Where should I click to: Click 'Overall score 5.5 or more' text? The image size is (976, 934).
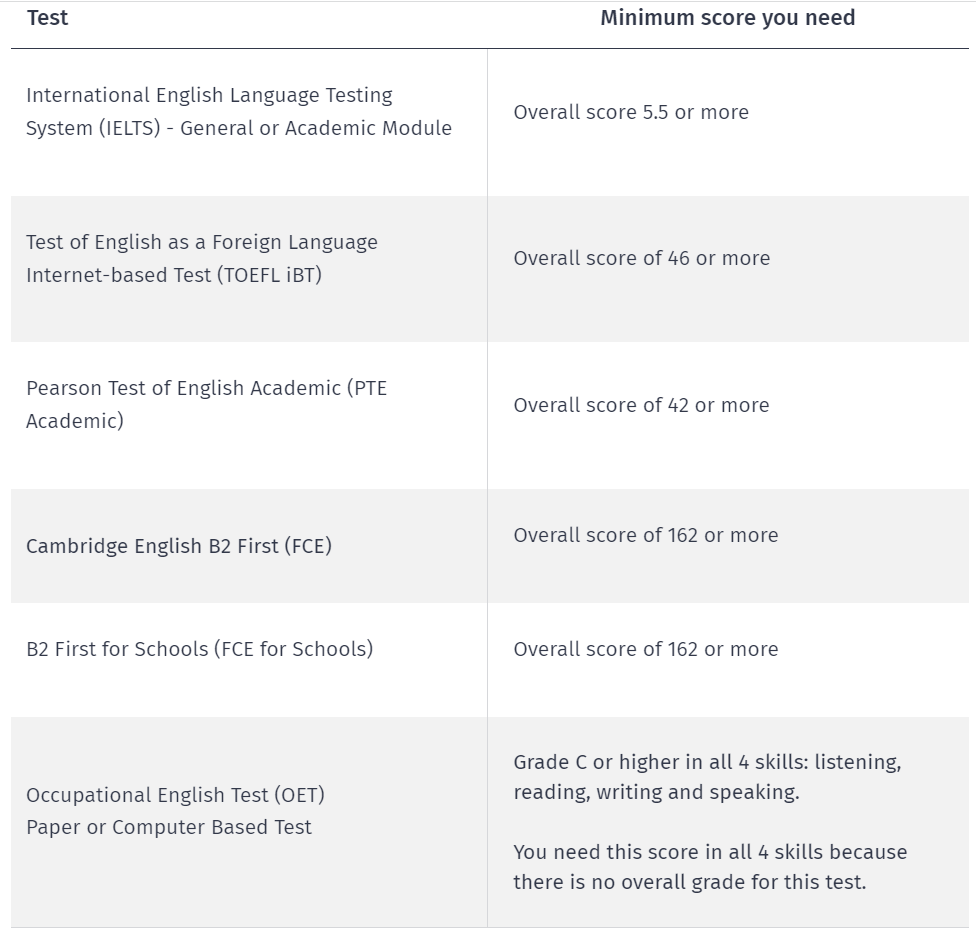click(x=631, y=112)
